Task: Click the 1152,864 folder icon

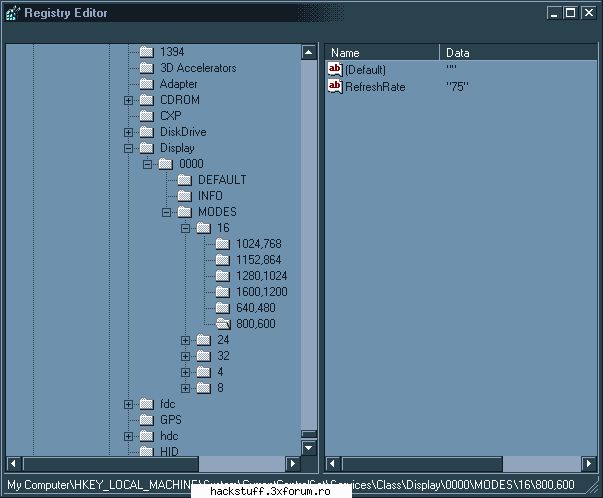Action: [x=222, y=260]
